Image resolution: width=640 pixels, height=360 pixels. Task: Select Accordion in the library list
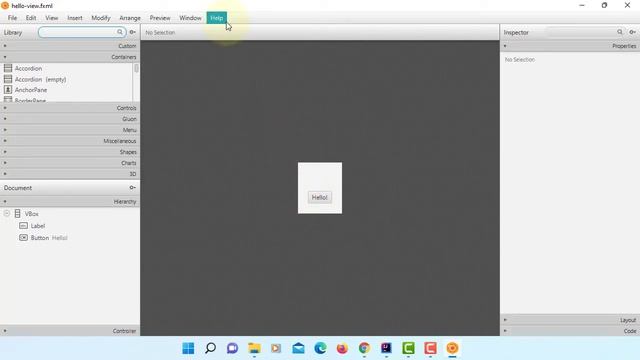tap(28, 69)
